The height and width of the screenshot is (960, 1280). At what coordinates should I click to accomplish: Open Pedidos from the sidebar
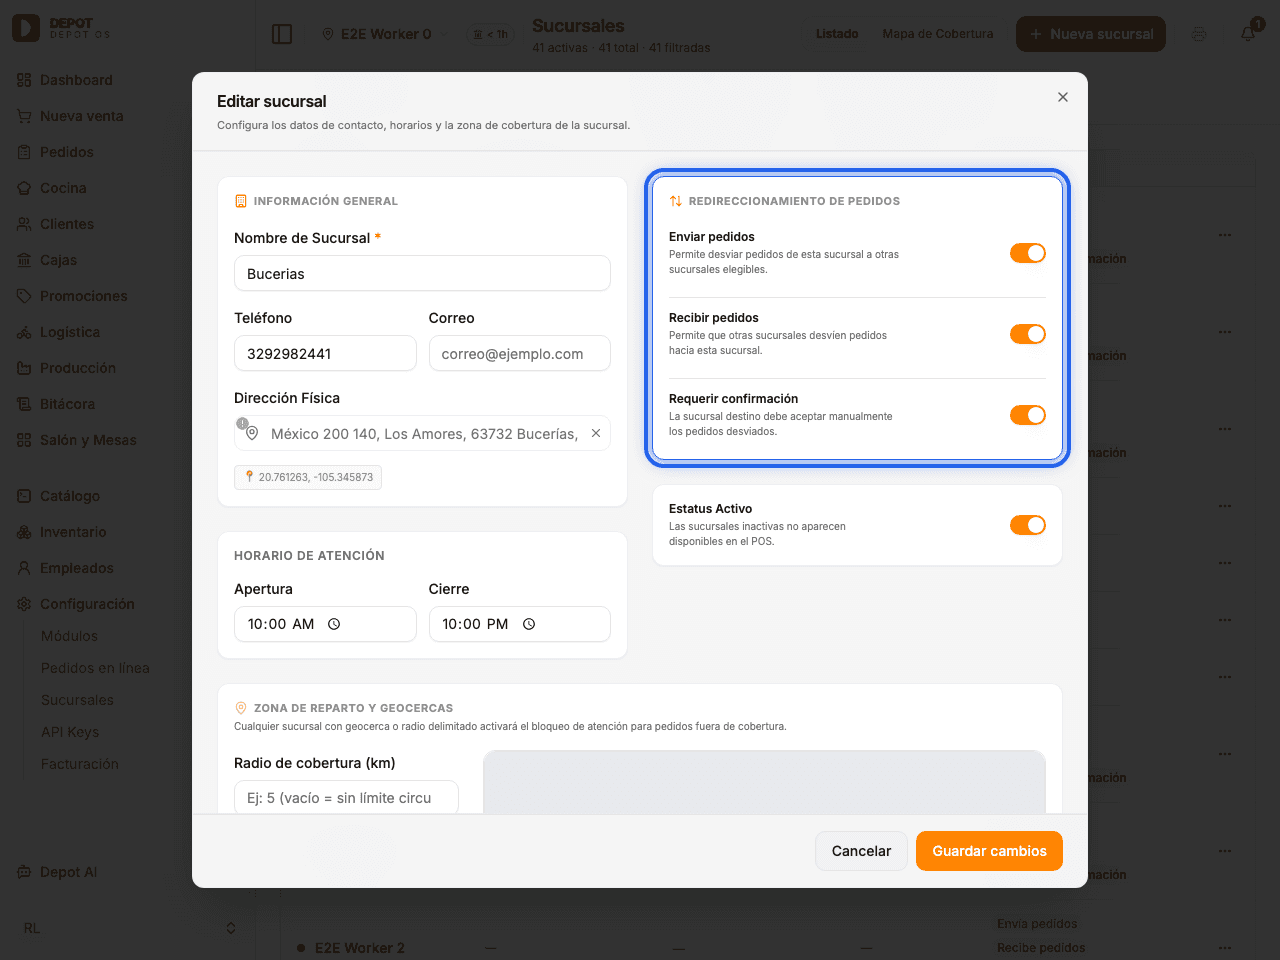pos(66,152)
